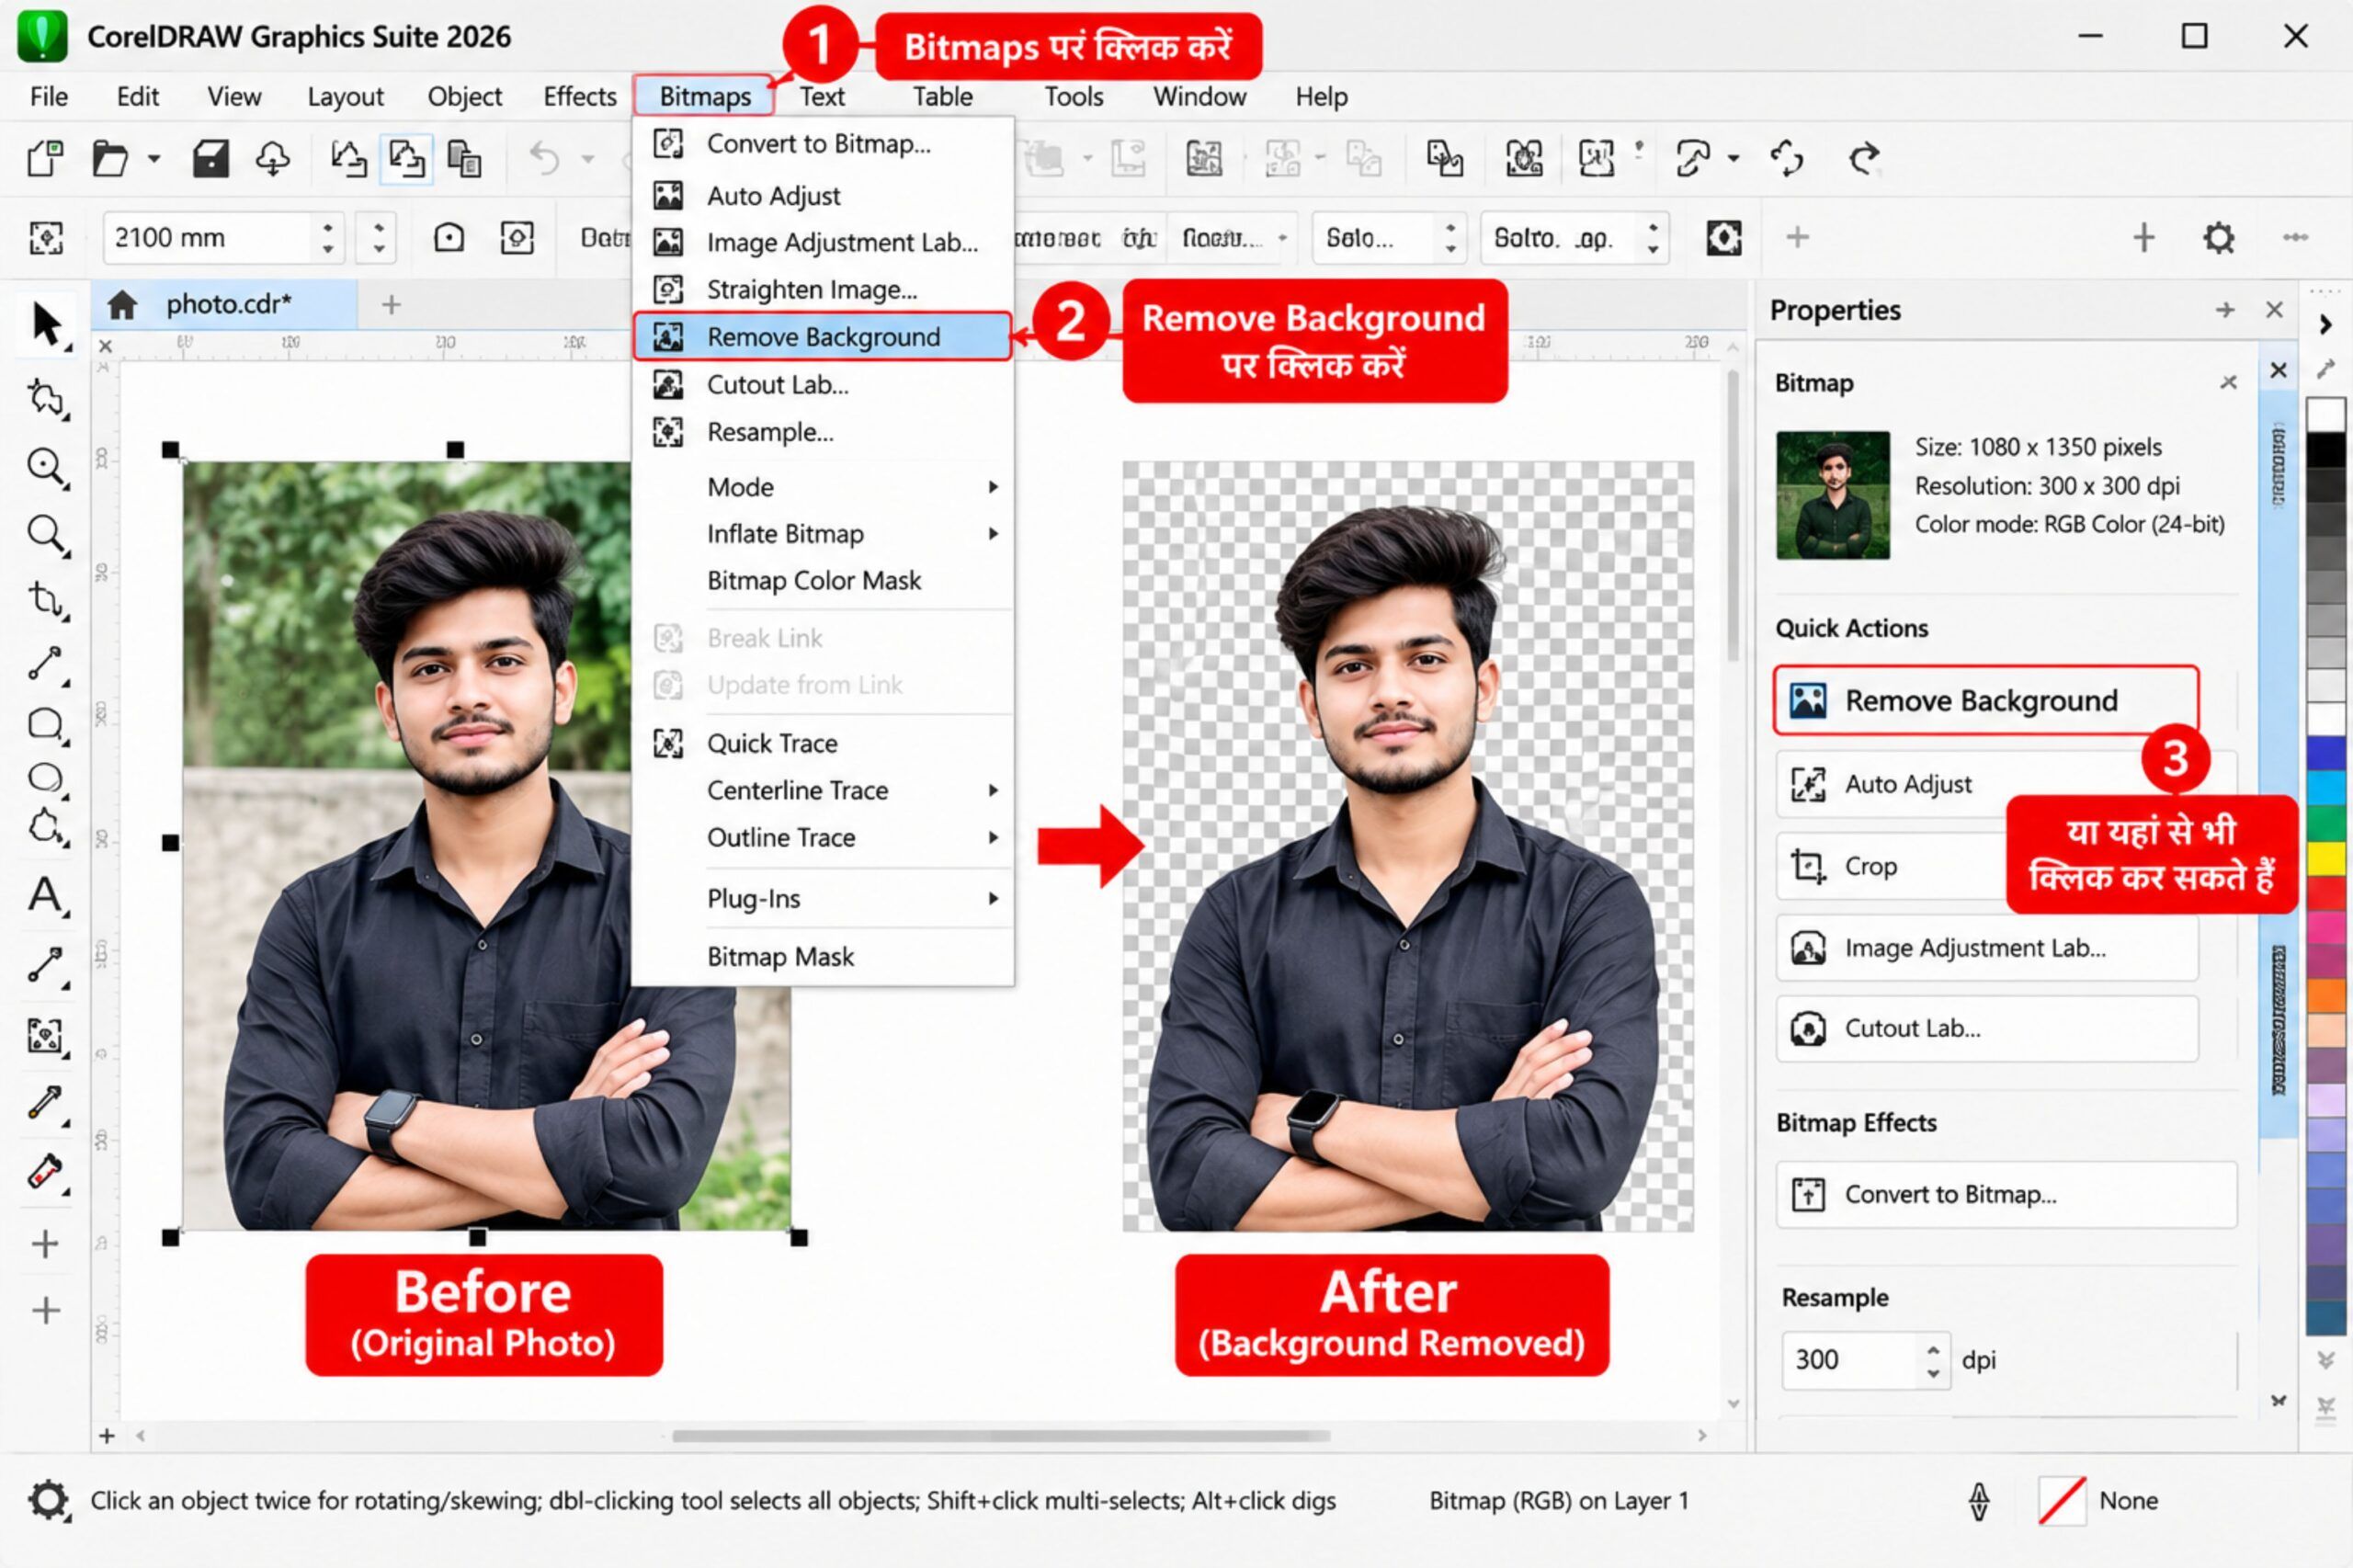The width and height of the screenshot is (2353, 1568).
Task: Close the Properties docker
Action: (x=2273, y=310)
